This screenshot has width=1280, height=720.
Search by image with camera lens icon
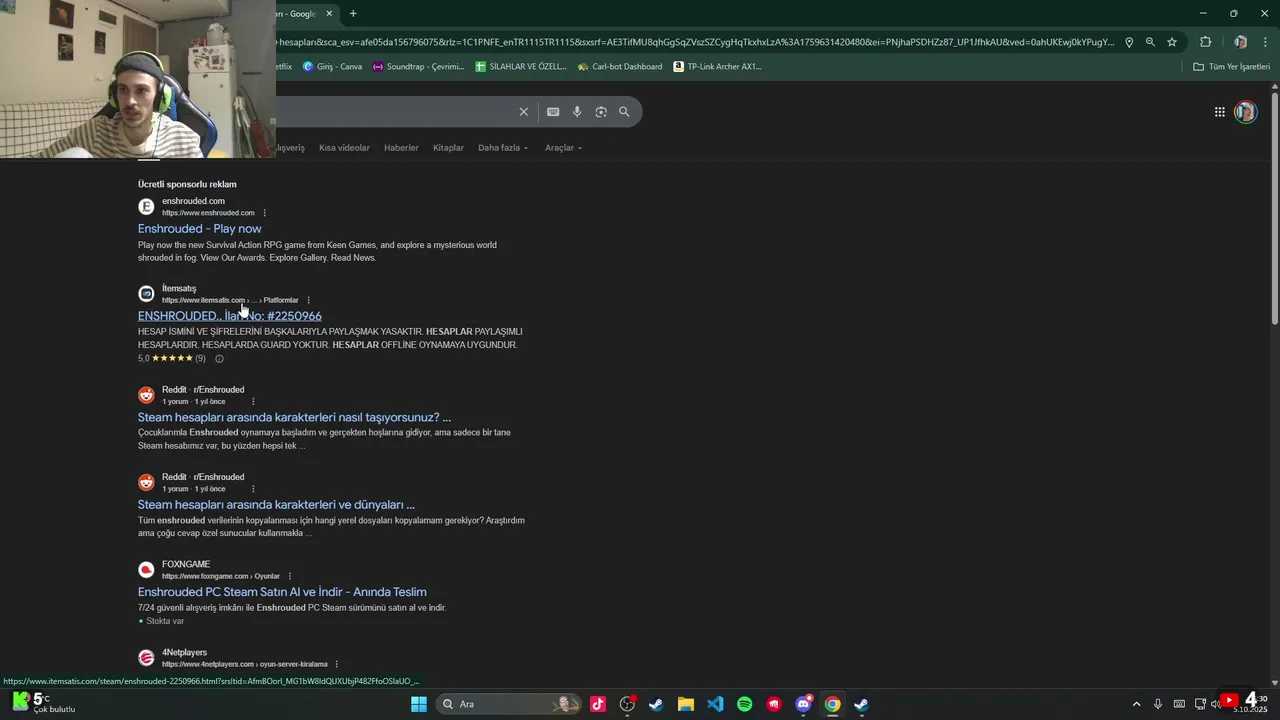click(x=601, y=112)
